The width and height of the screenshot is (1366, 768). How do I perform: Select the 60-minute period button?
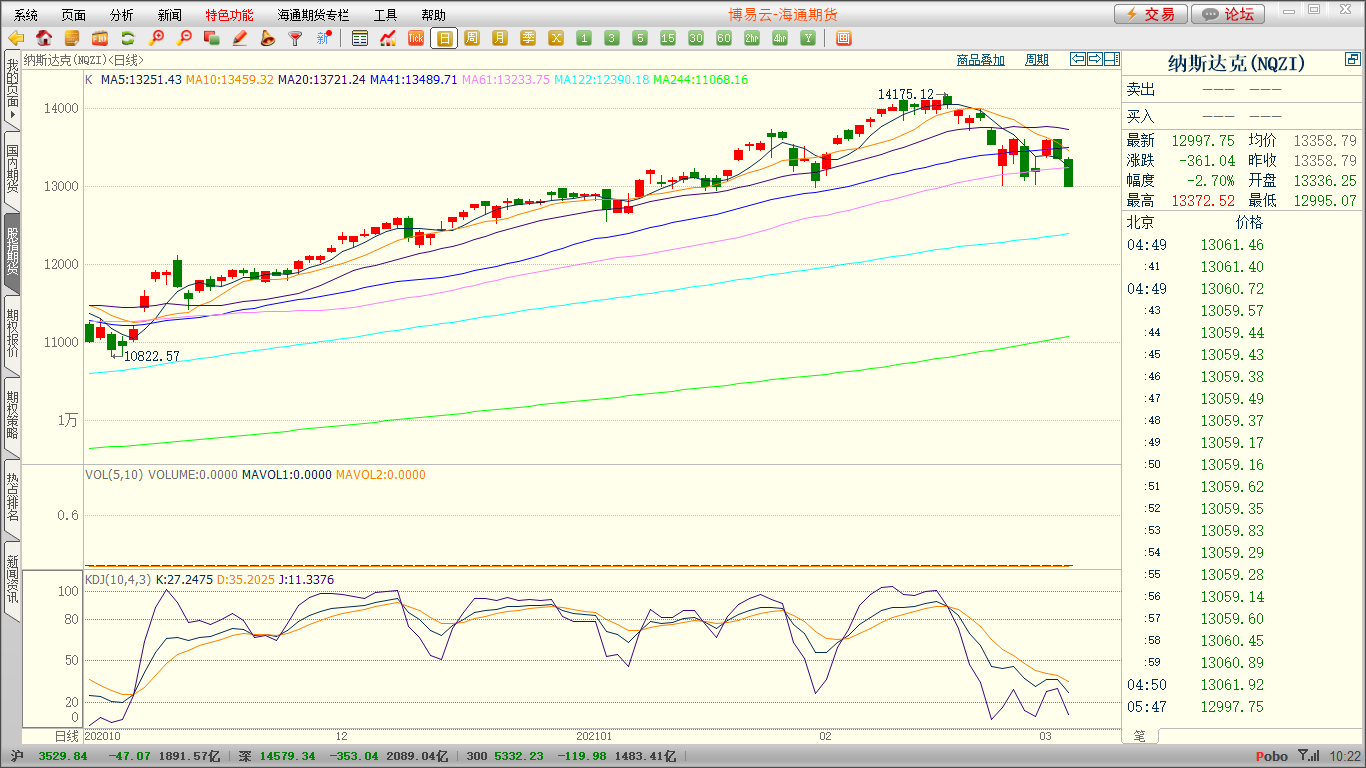724,38
